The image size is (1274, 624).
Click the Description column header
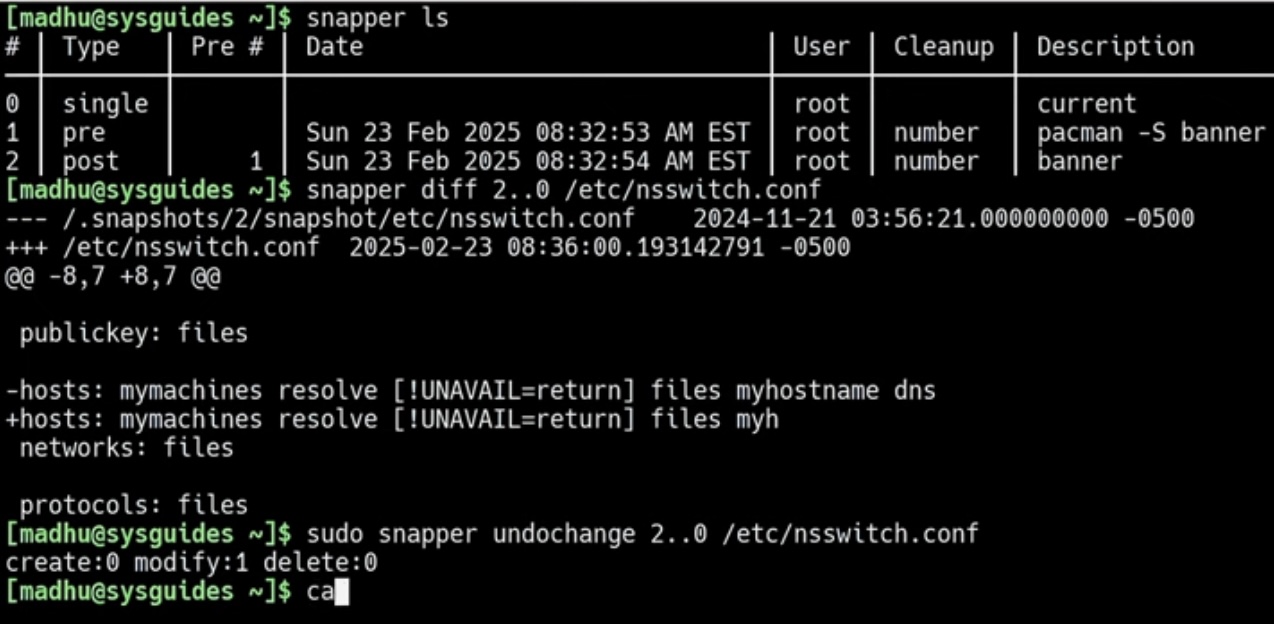[1116, 47]
